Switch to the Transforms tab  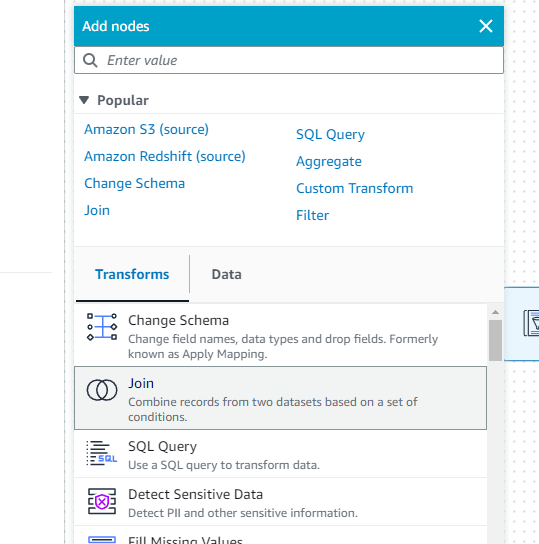(x=132, y=274)
